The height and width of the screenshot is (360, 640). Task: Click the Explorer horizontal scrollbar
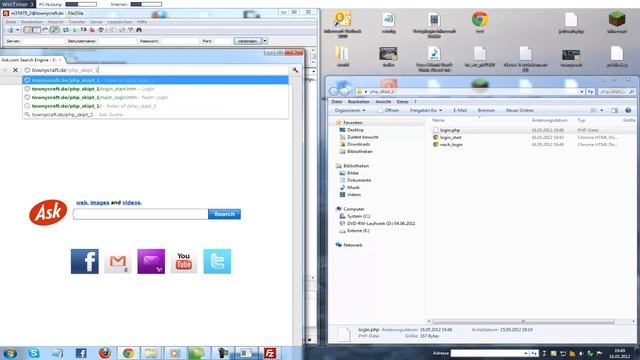[x=523, y=322]
